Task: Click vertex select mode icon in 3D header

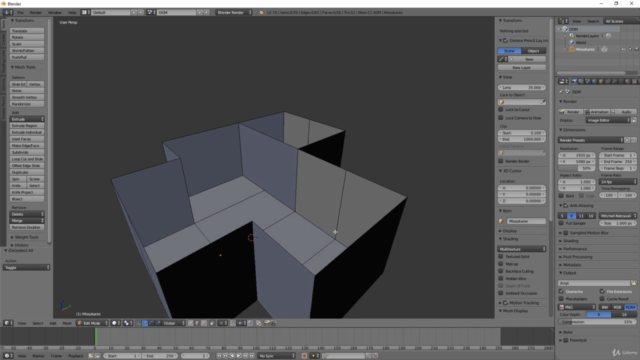Action: [x=191, y=323]
